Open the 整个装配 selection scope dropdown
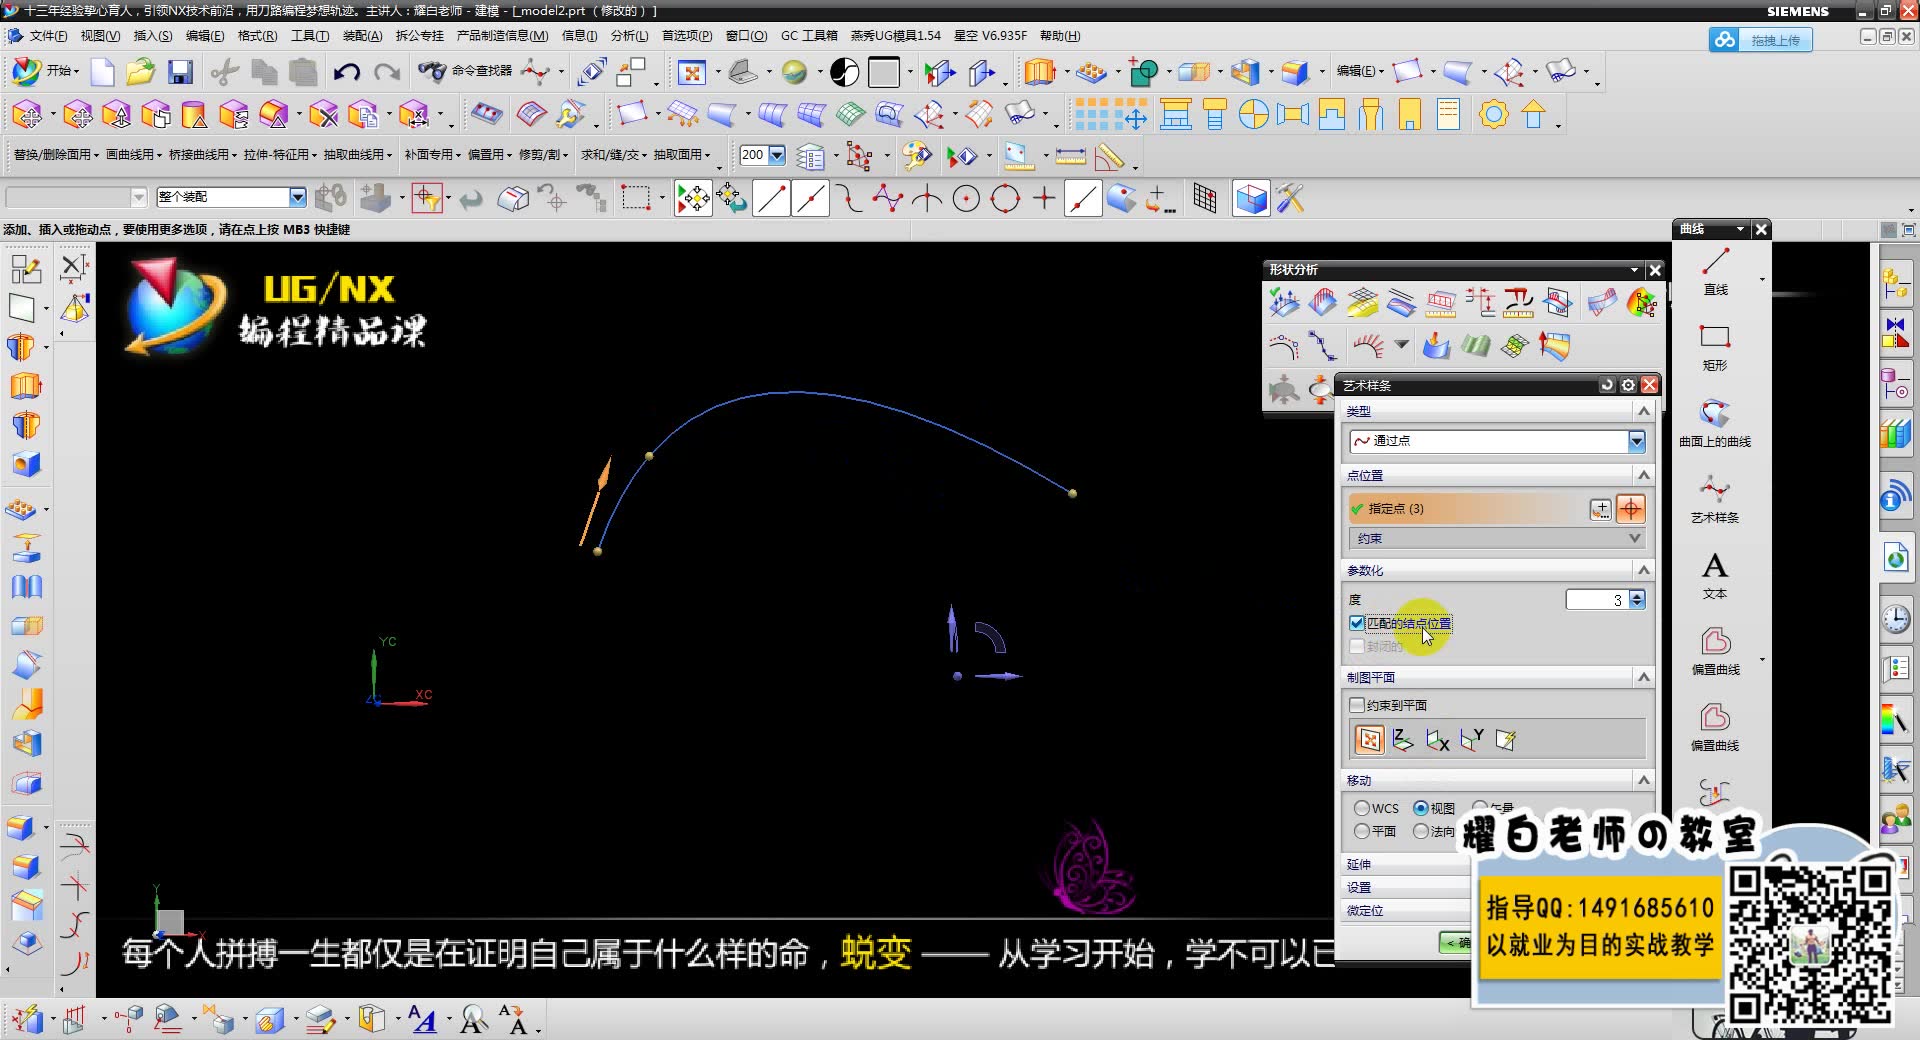The image size is (1920, 1040). pyautogui.click(x=297, y=197)
